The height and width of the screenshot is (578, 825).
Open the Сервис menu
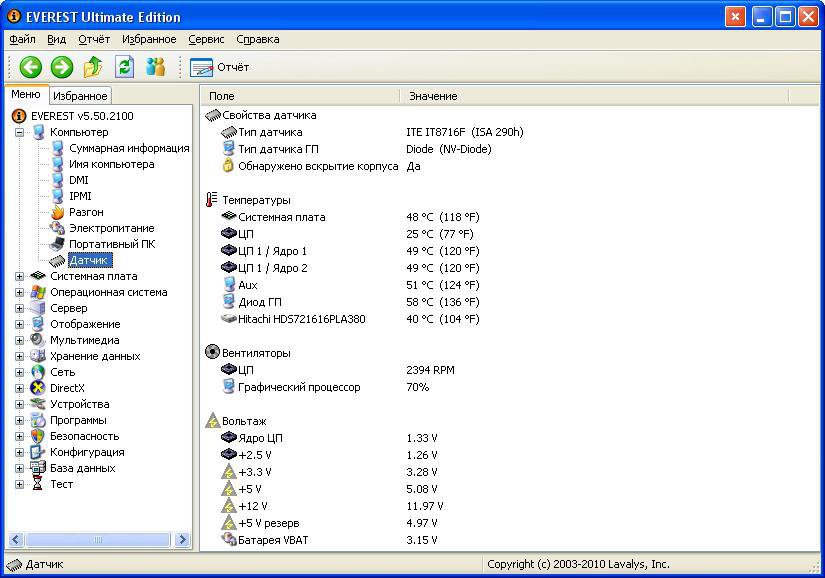[x=206, y=39]
